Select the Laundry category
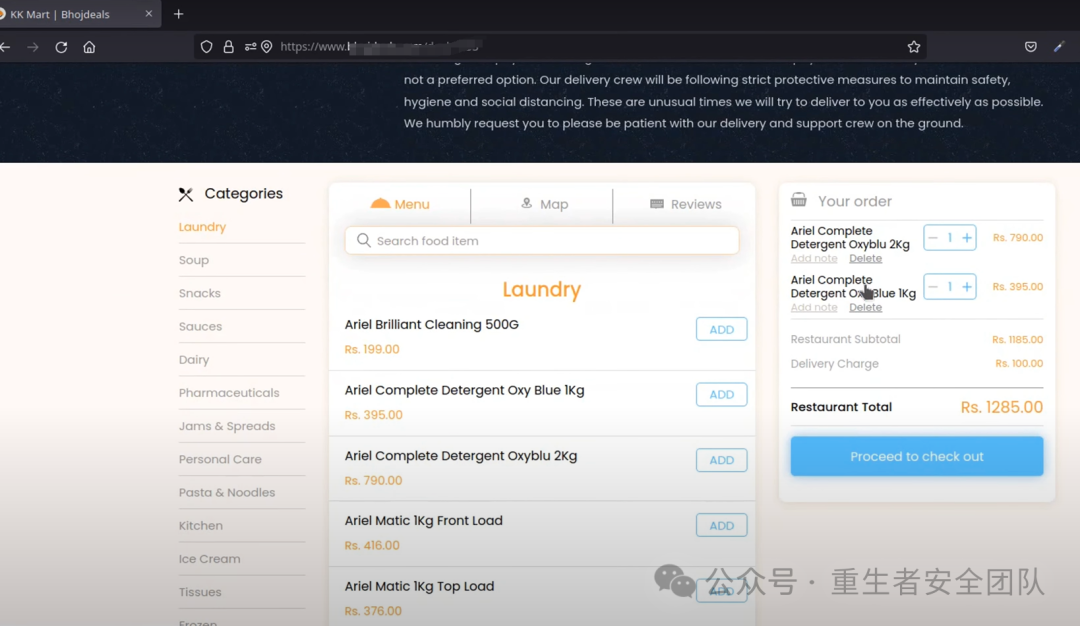This screenshot has width=1080, height=626. tap(202, 227)
